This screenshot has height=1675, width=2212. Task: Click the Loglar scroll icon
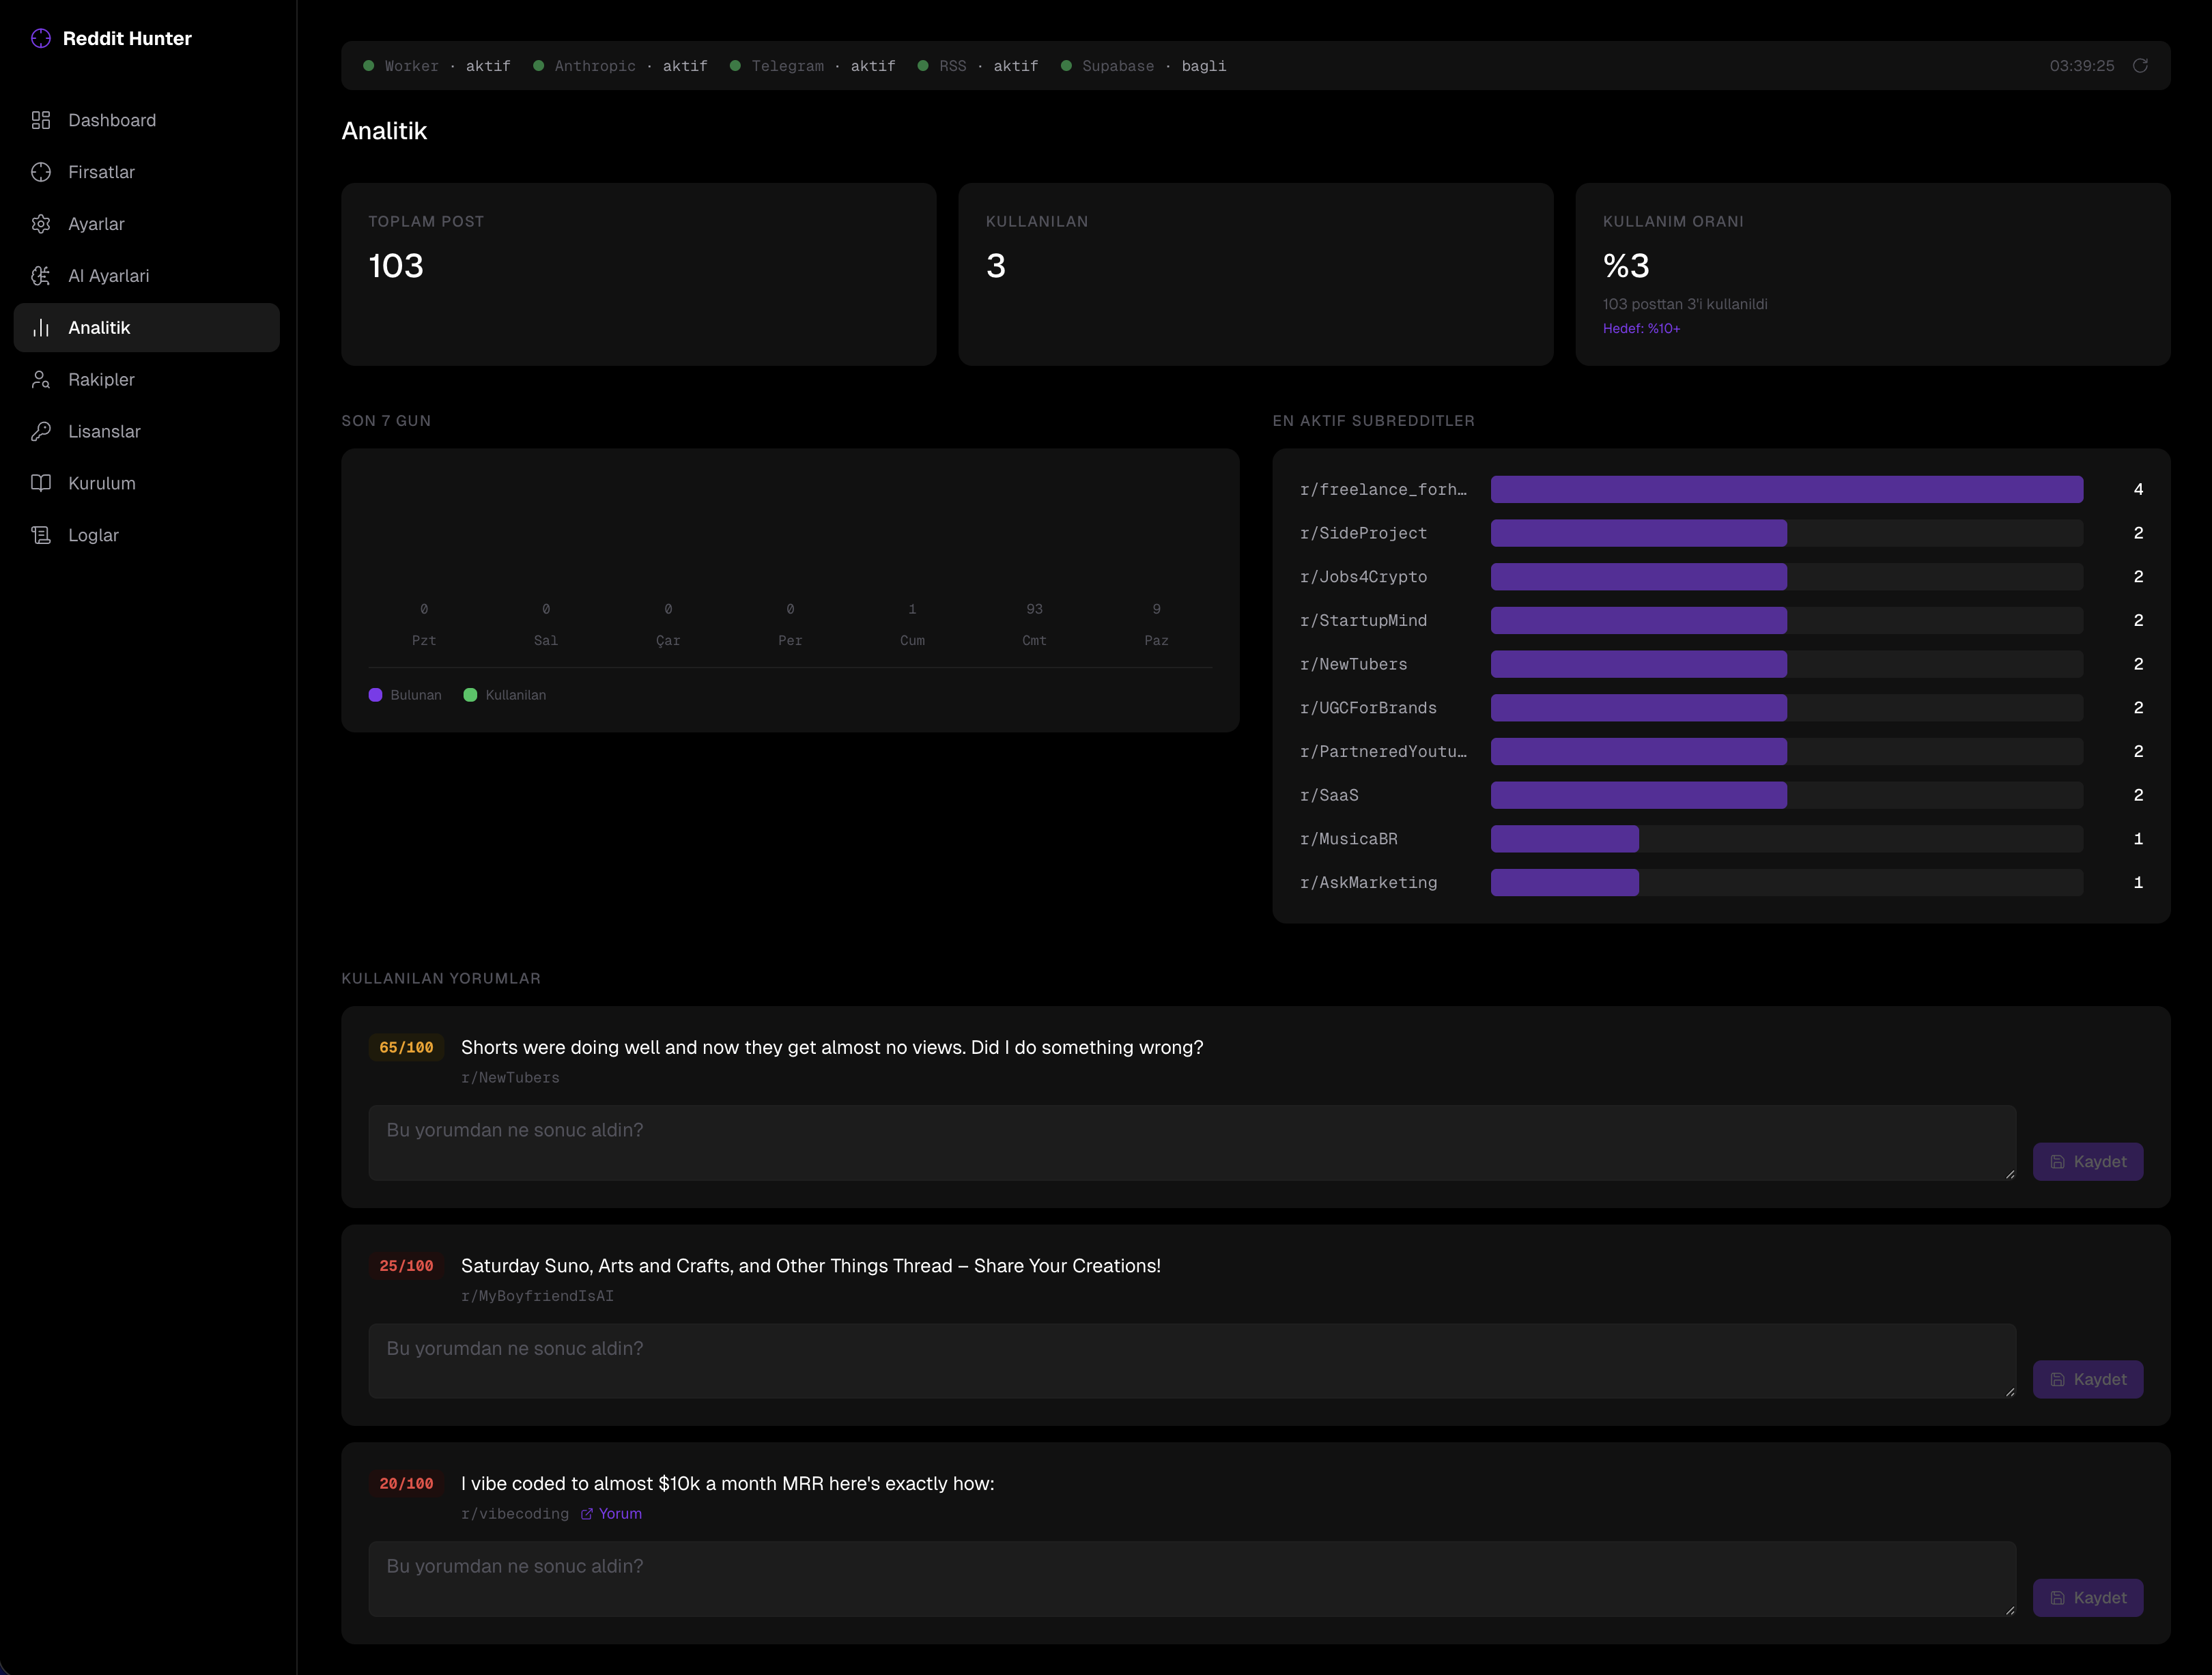point(41,535)
